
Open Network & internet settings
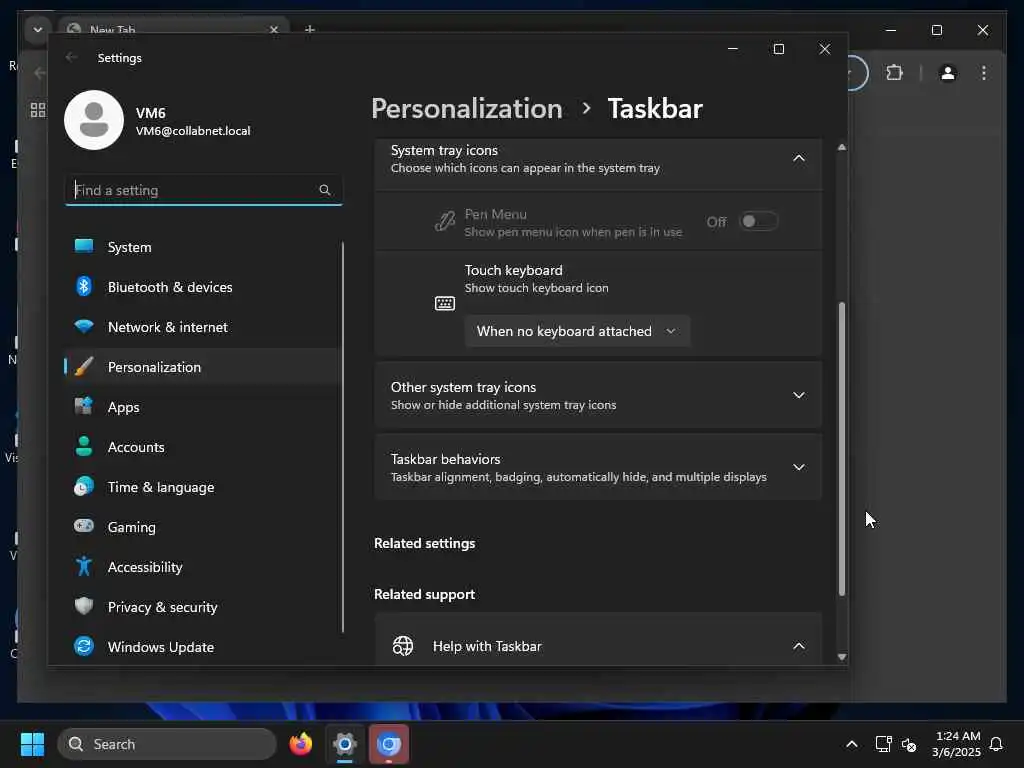pos(202,327)
